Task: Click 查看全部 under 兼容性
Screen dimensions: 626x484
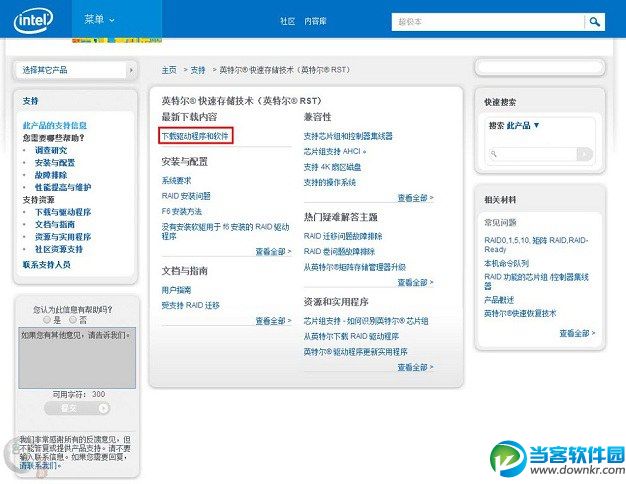Action: [x=415, y=198]
